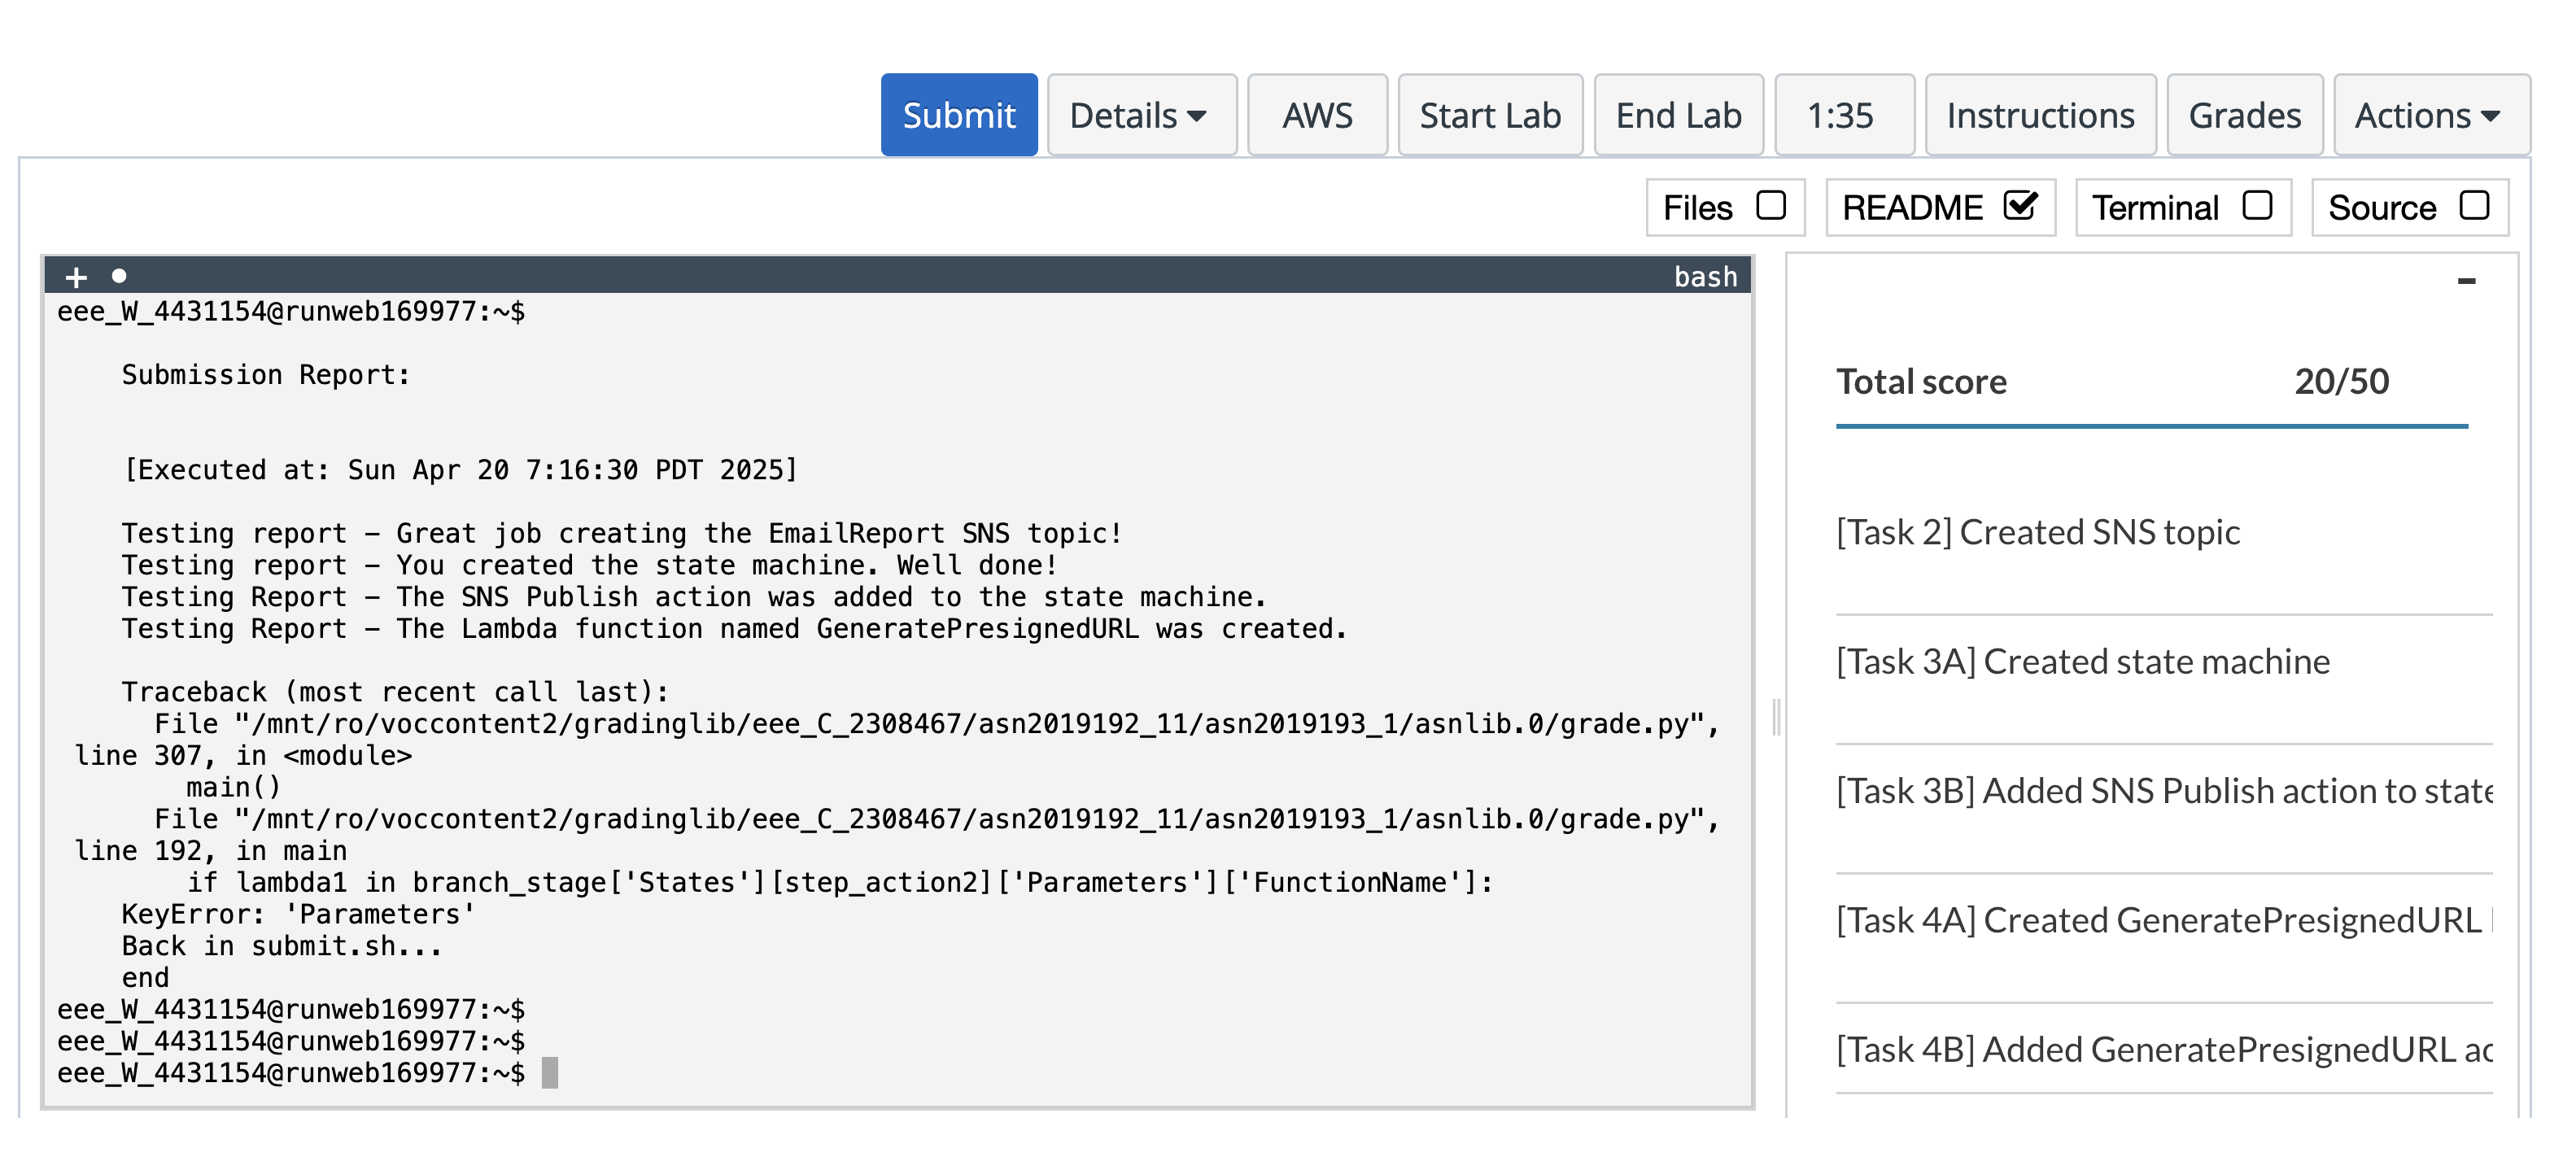Select Task 2 Created SNS topic row
The width and height of the screenshot is (2576, 1157).
[x=2164, y=532]
